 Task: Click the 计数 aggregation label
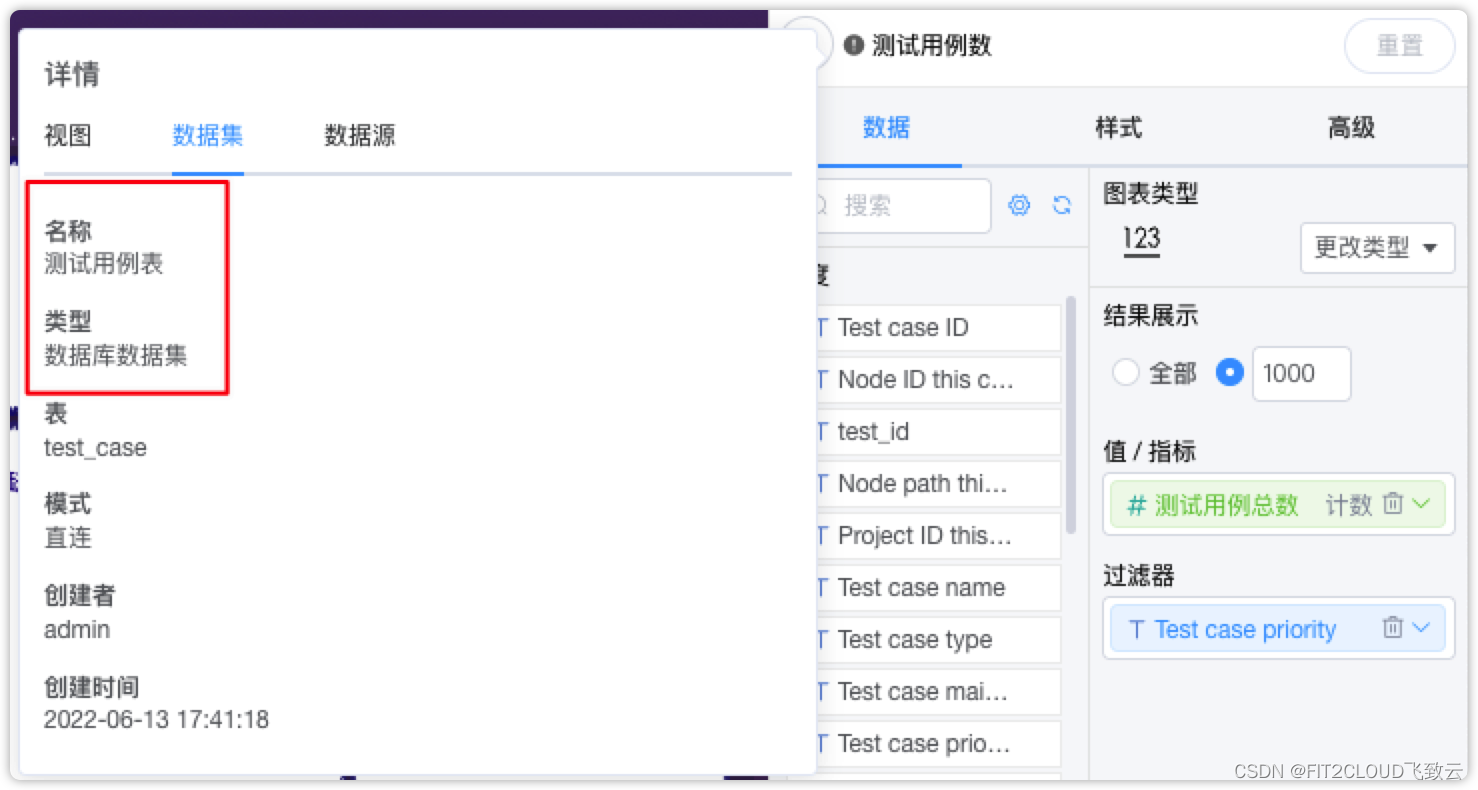[1348, 505]
